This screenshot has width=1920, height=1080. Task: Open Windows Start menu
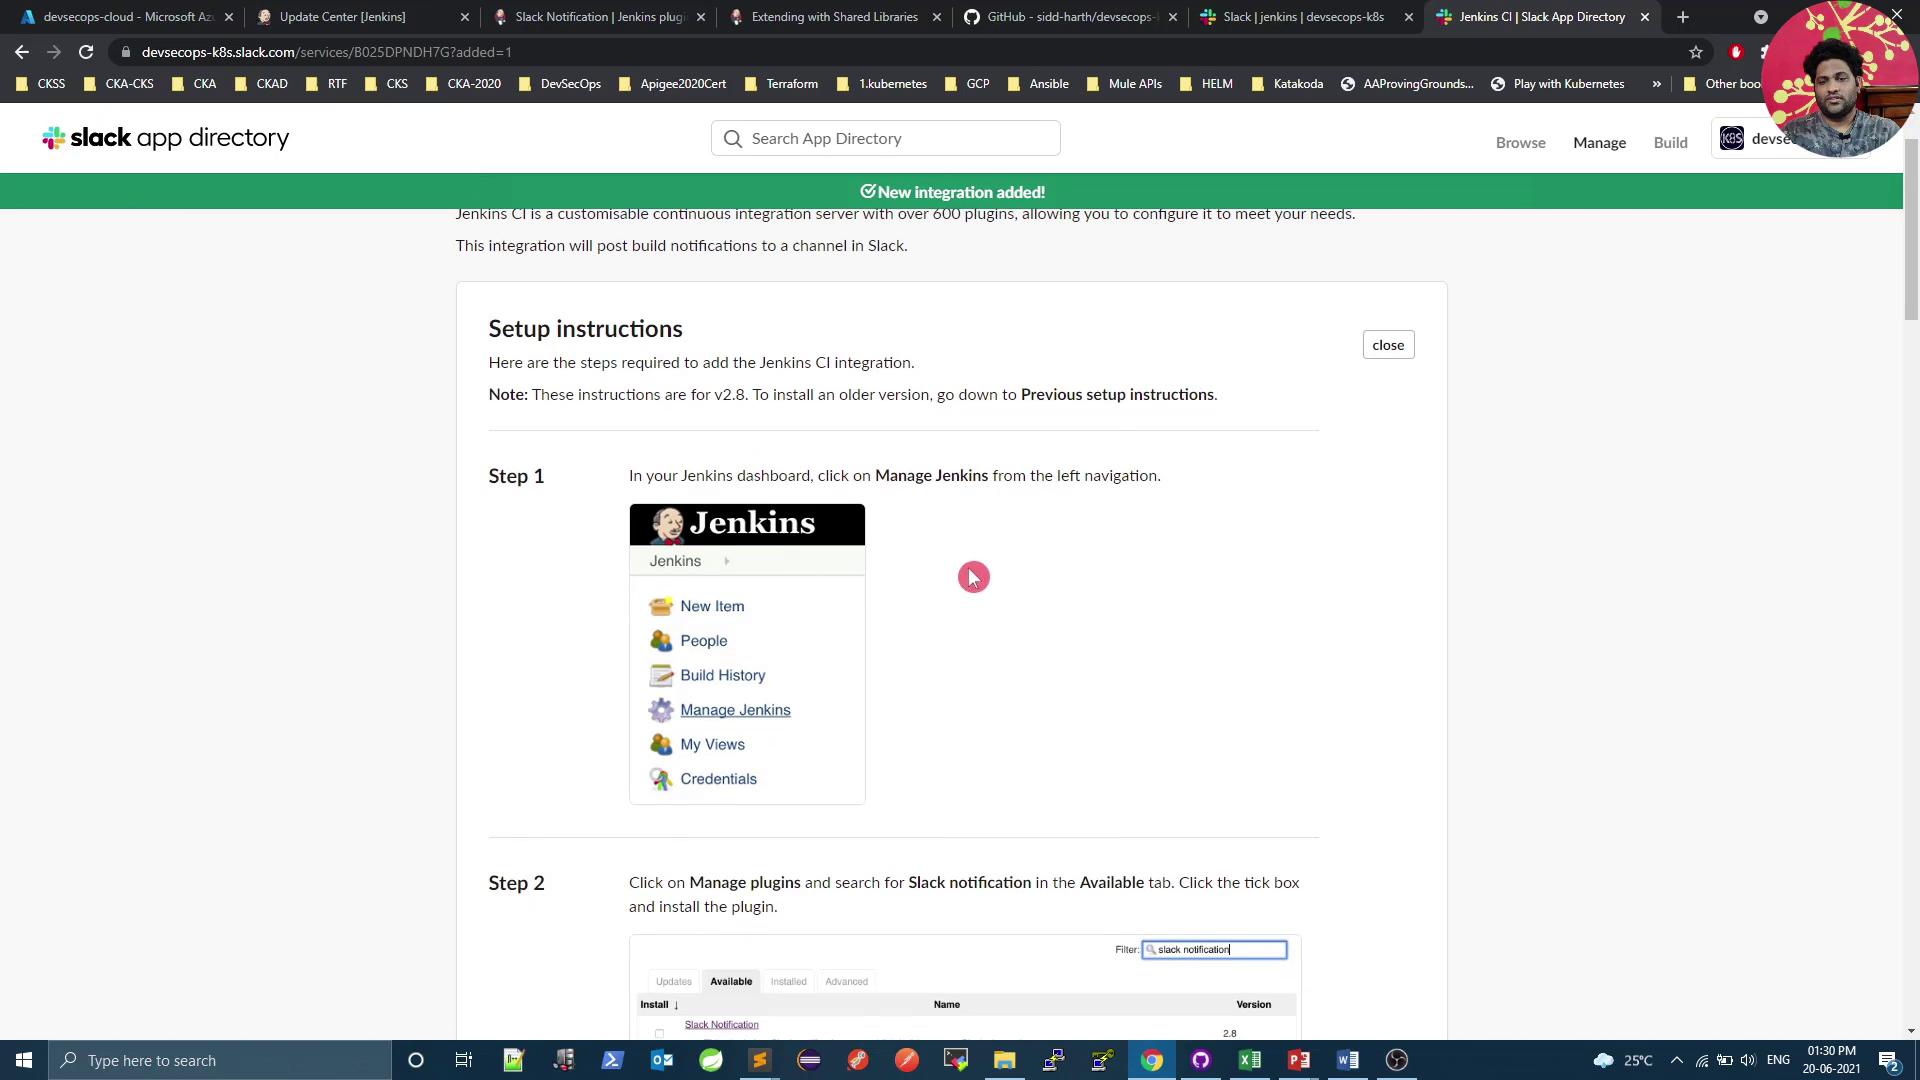24,1060
